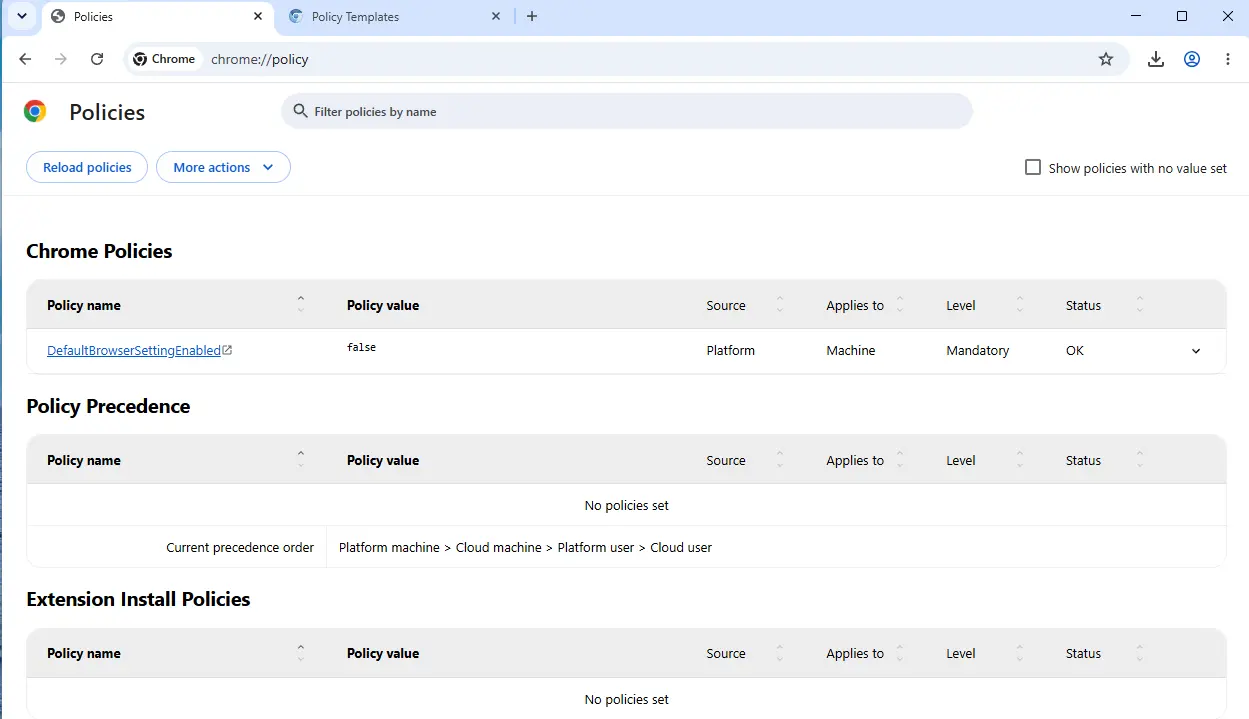Sort Policy Precedence table by Applies to
1249x719 pixels.
900,460
